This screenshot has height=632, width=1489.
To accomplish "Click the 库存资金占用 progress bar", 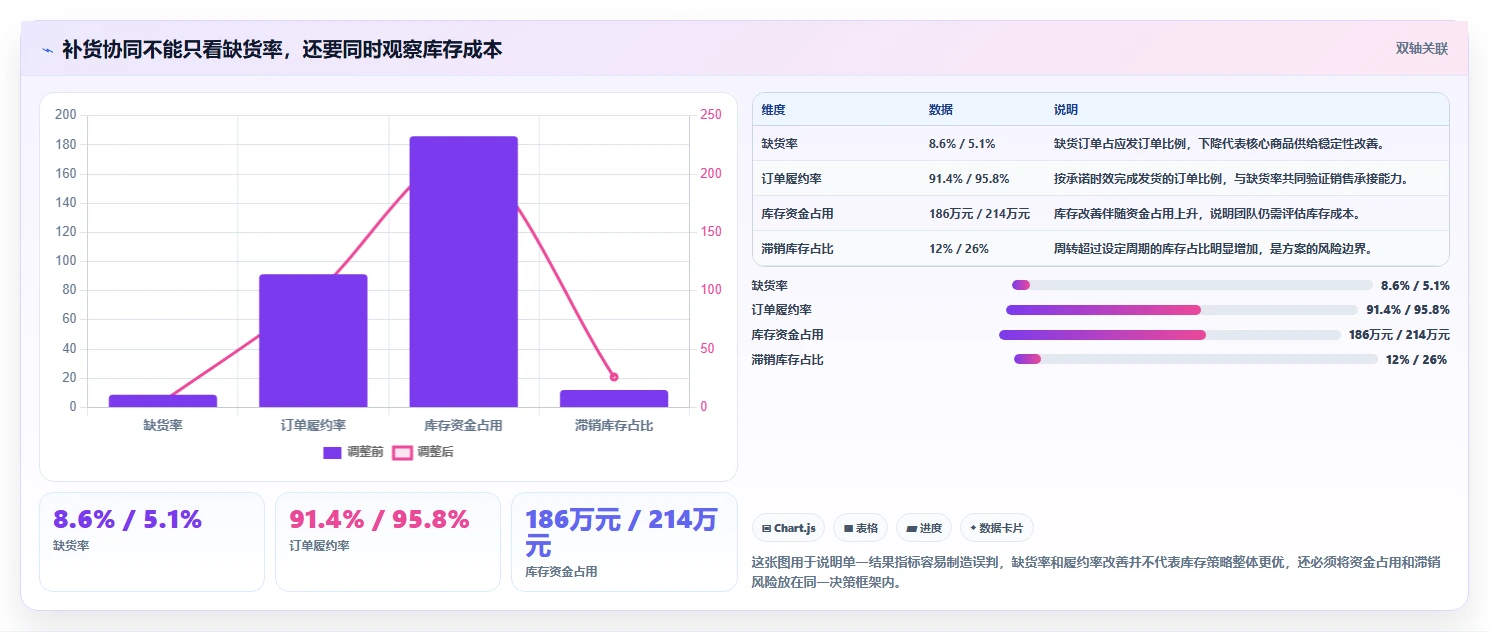I will tap(1170, 335).
